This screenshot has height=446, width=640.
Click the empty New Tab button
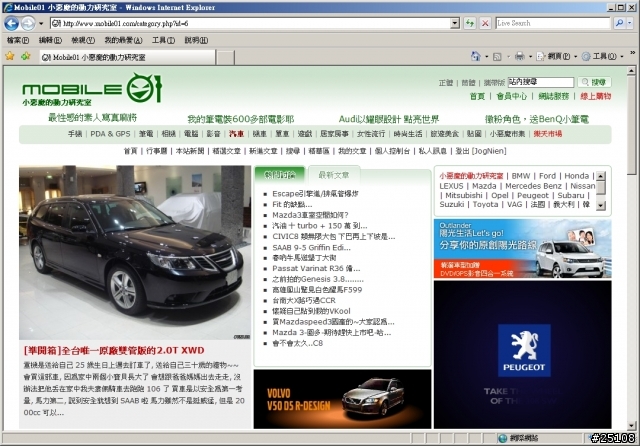[225, 58]
